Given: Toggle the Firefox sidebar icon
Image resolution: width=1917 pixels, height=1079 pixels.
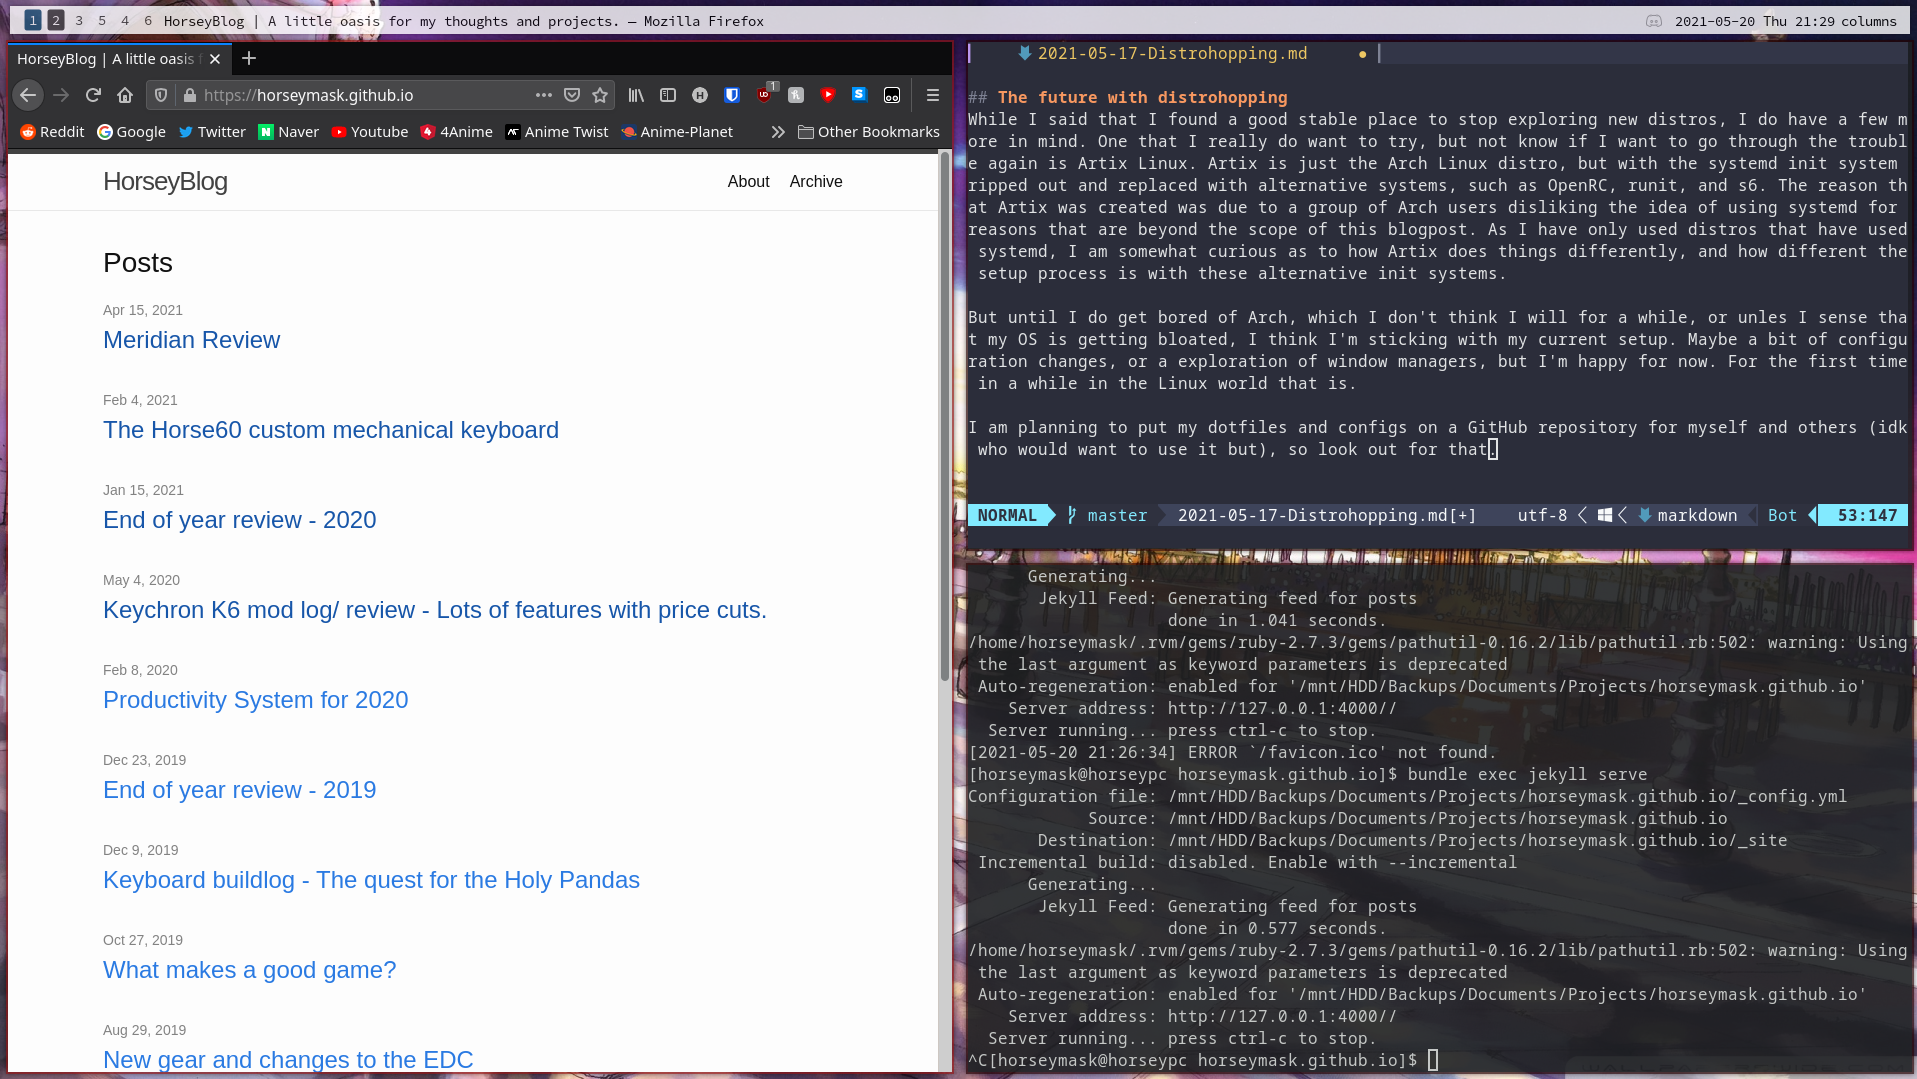Looking at the screenshot, I should pos(668,95).
